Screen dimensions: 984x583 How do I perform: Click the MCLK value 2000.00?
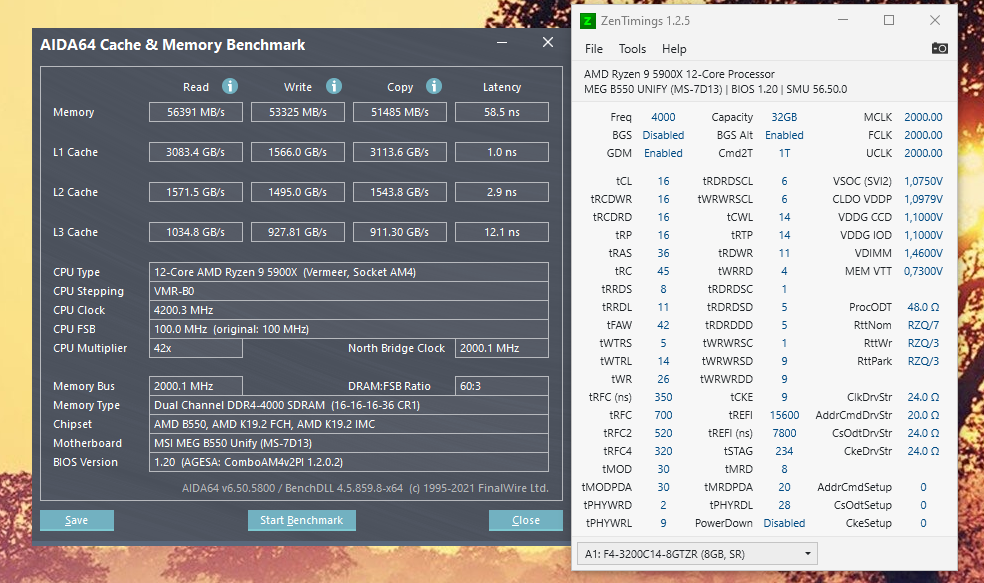click(923, 117)
